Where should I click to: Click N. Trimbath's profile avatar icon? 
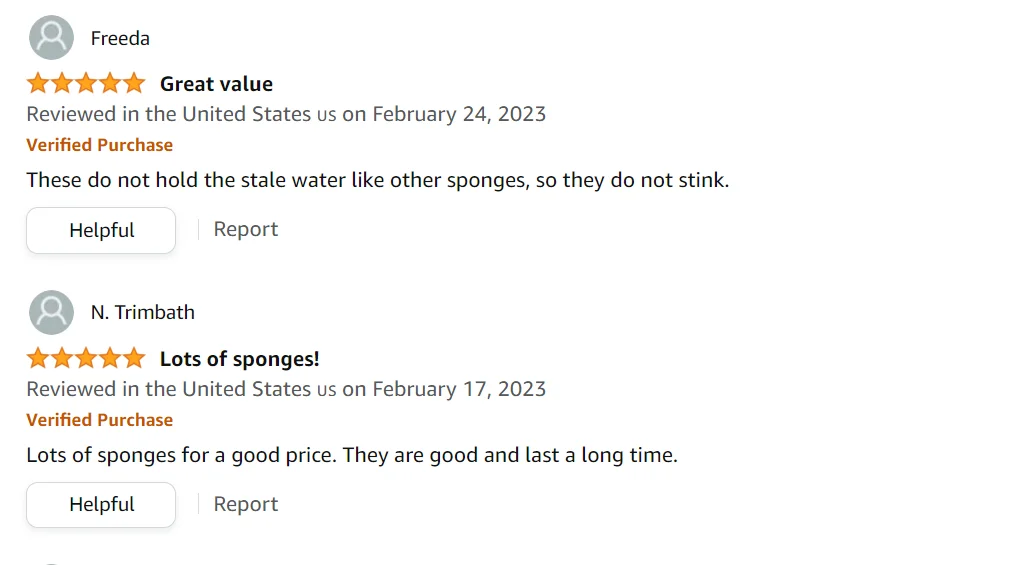pyautogui.click(x=51, y=312)
